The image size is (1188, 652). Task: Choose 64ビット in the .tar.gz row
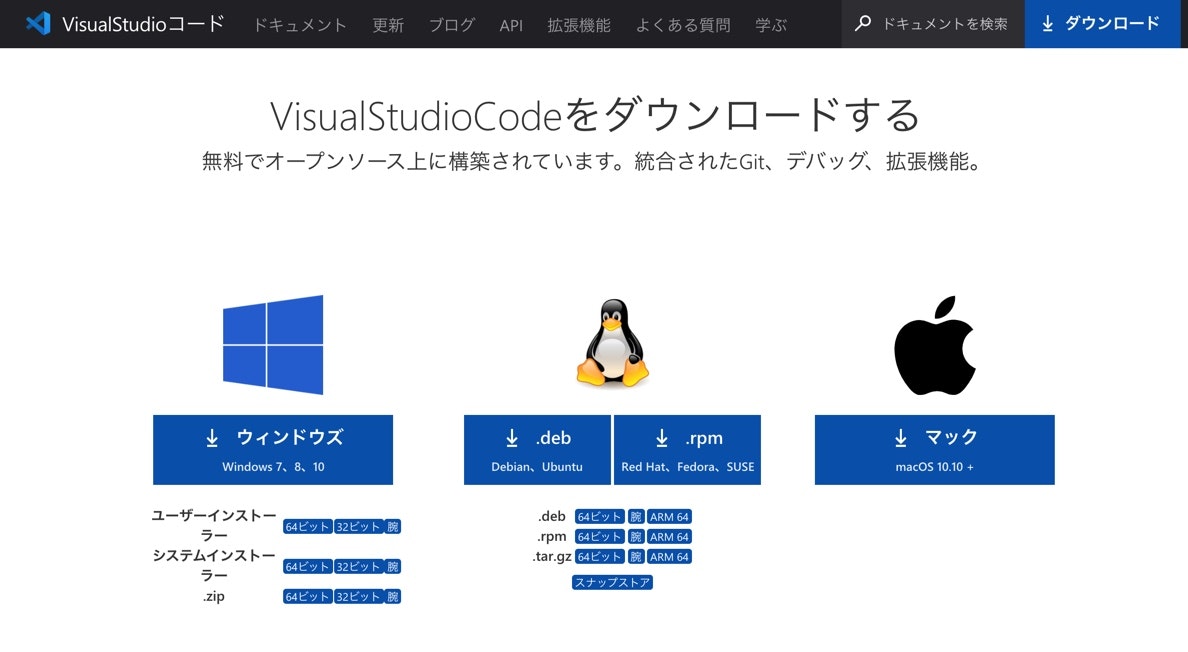599,557
